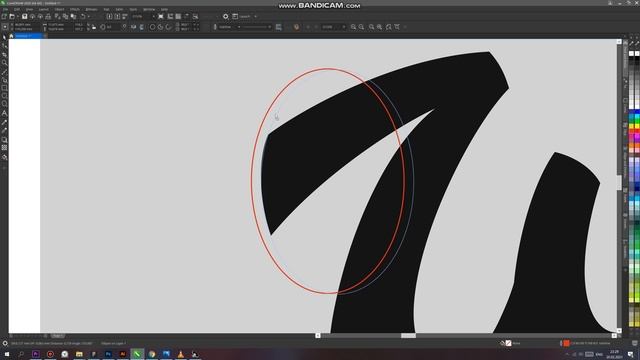The width and height of the screenshot is (640, 360).
Task: Click the Full-screen preview icon
Action: pos(161,16)
